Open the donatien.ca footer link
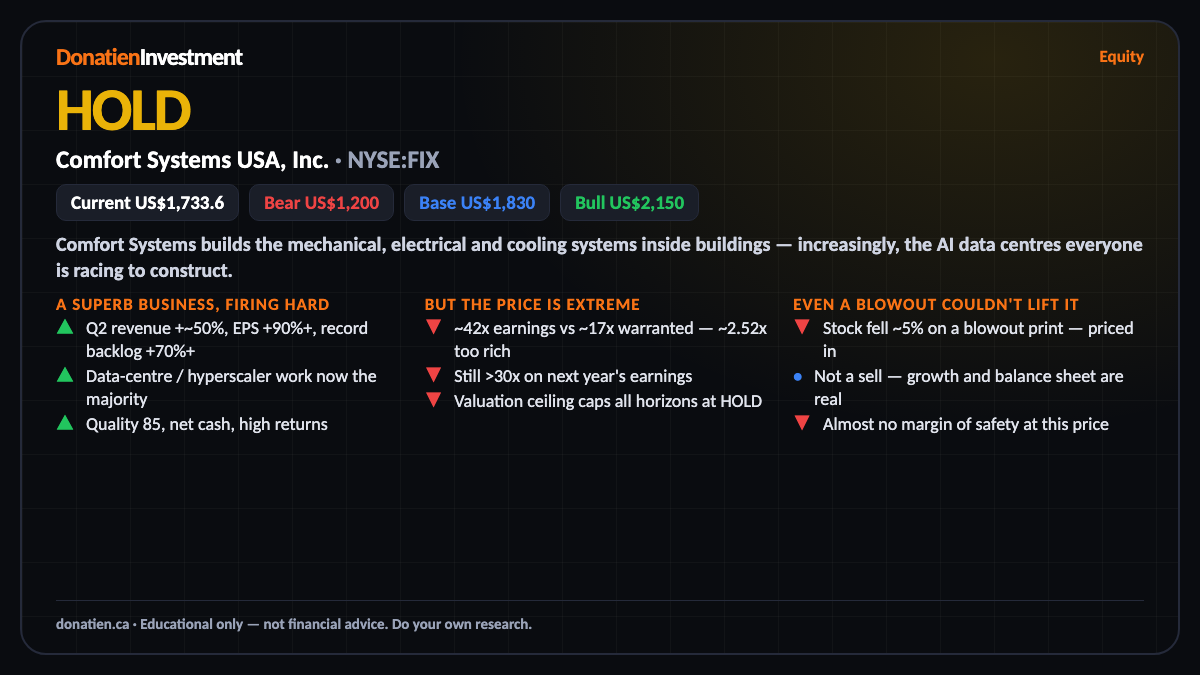The width and height of the screenshot is (1200, 675). (x=92, y=624)
